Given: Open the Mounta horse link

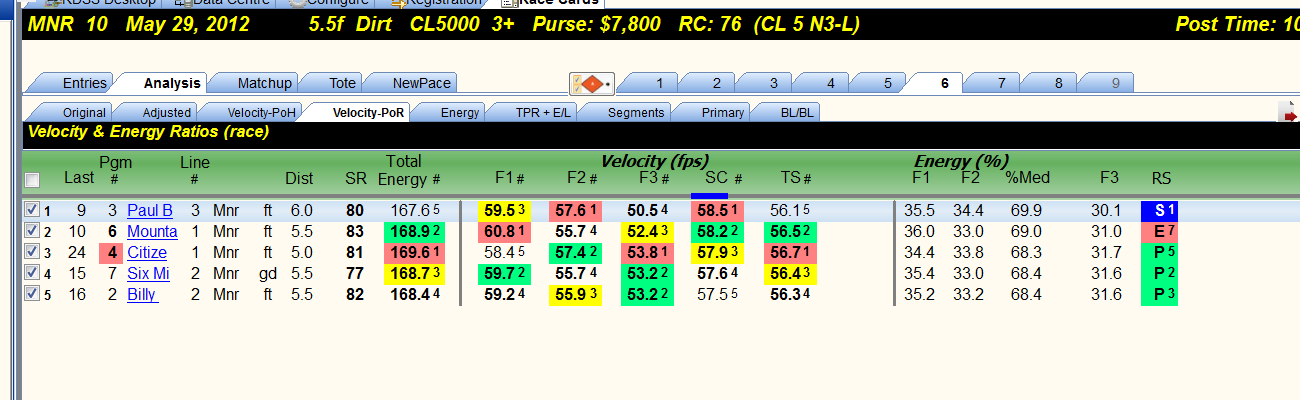Looking at the screenshot, I should point(152,232).
